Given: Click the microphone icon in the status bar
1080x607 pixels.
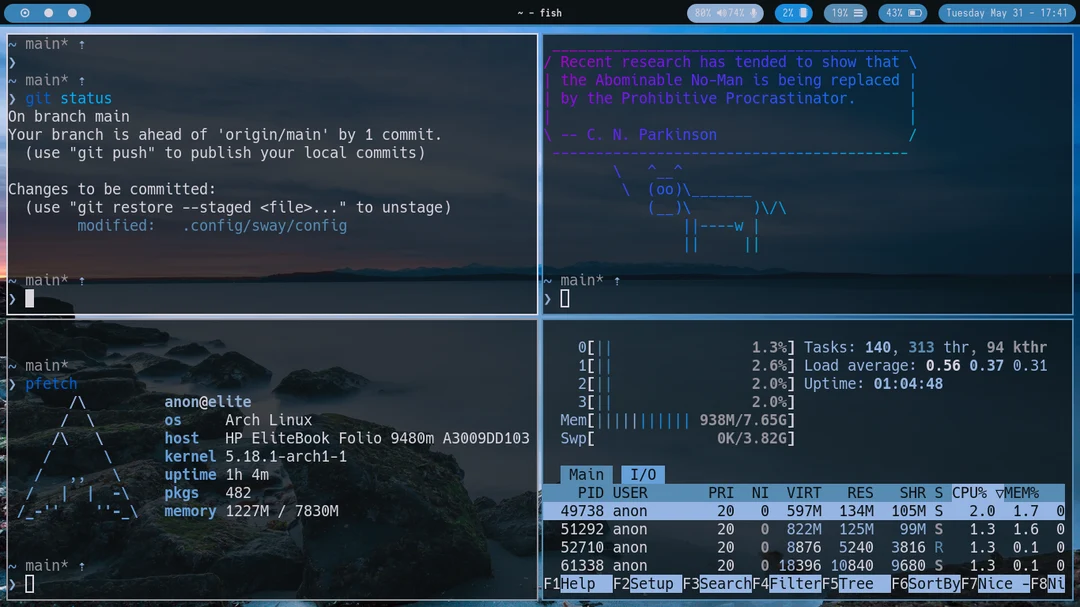Looking at the screenshot, I should tap(753, 13).
